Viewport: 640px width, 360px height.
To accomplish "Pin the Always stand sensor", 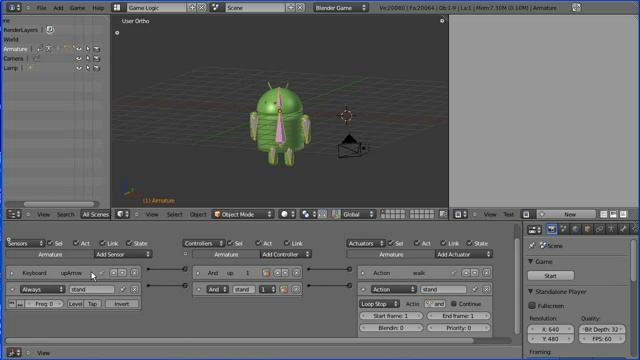I will [123, 289].
